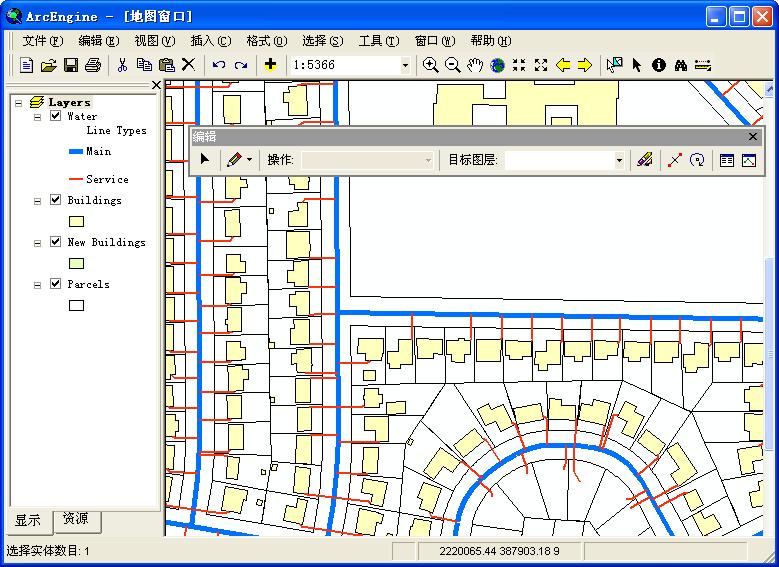
Task: Go back to previous extent arrow
Action: pos(563,65)
